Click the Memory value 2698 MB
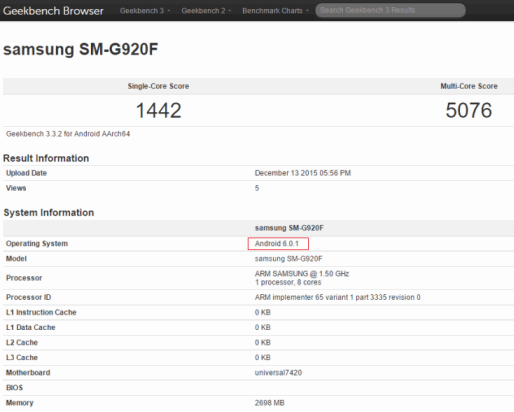Image resolution: width=514 pixels, height=412 pixels. (269, 403)
